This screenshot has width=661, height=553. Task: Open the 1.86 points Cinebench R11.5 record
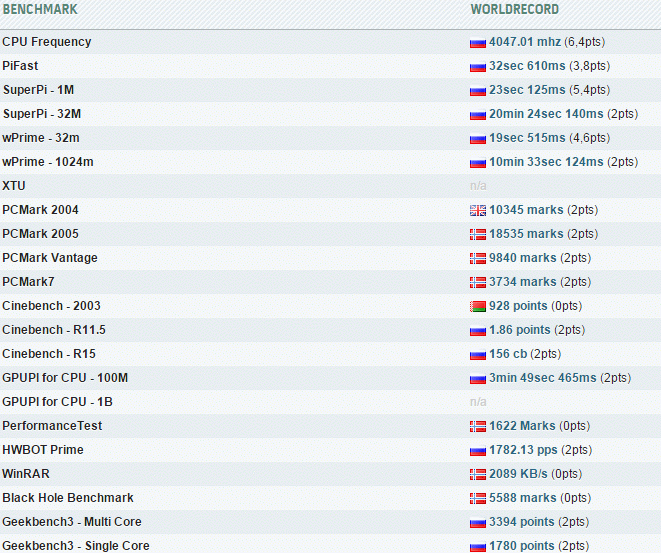[x=520, y=330]
